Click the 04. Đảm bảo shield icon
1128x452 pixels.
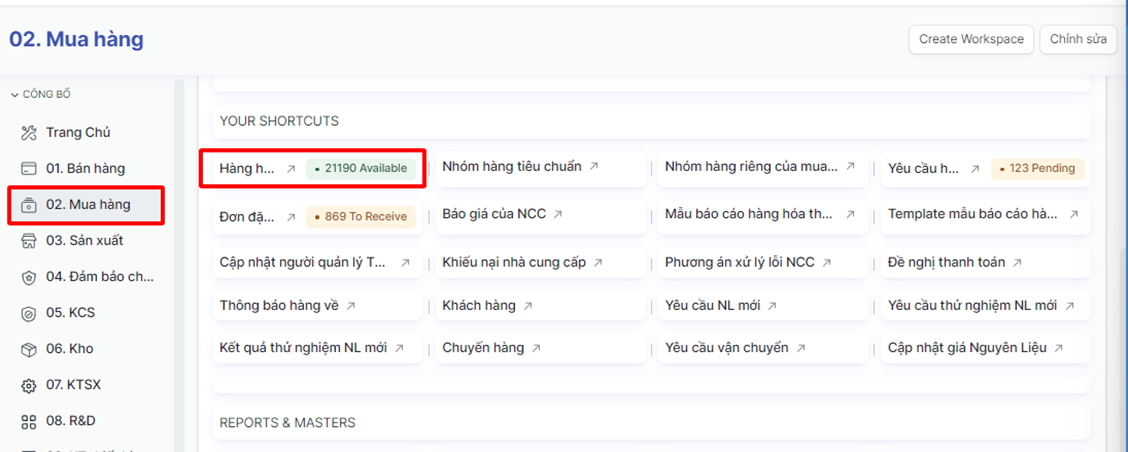(x=29, y=277)
